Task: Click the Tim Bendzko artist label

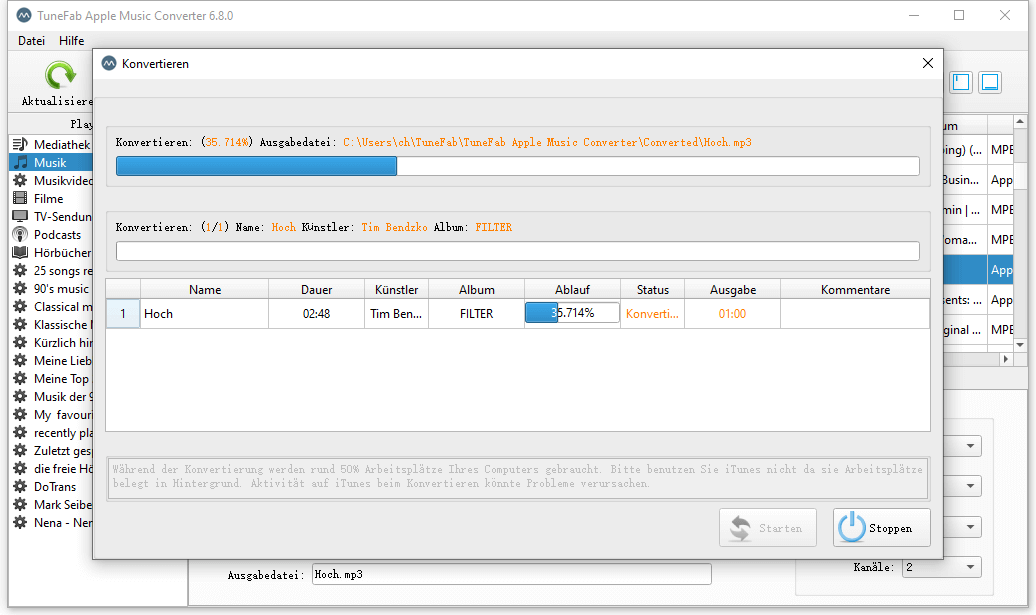Action: click(x=394, y=227)
